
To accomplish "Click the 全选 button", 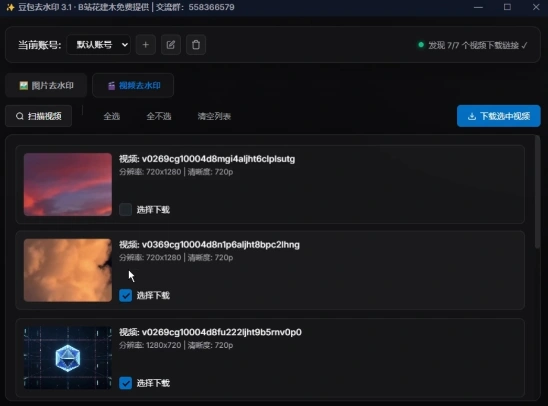I will [x=112, y=116].
